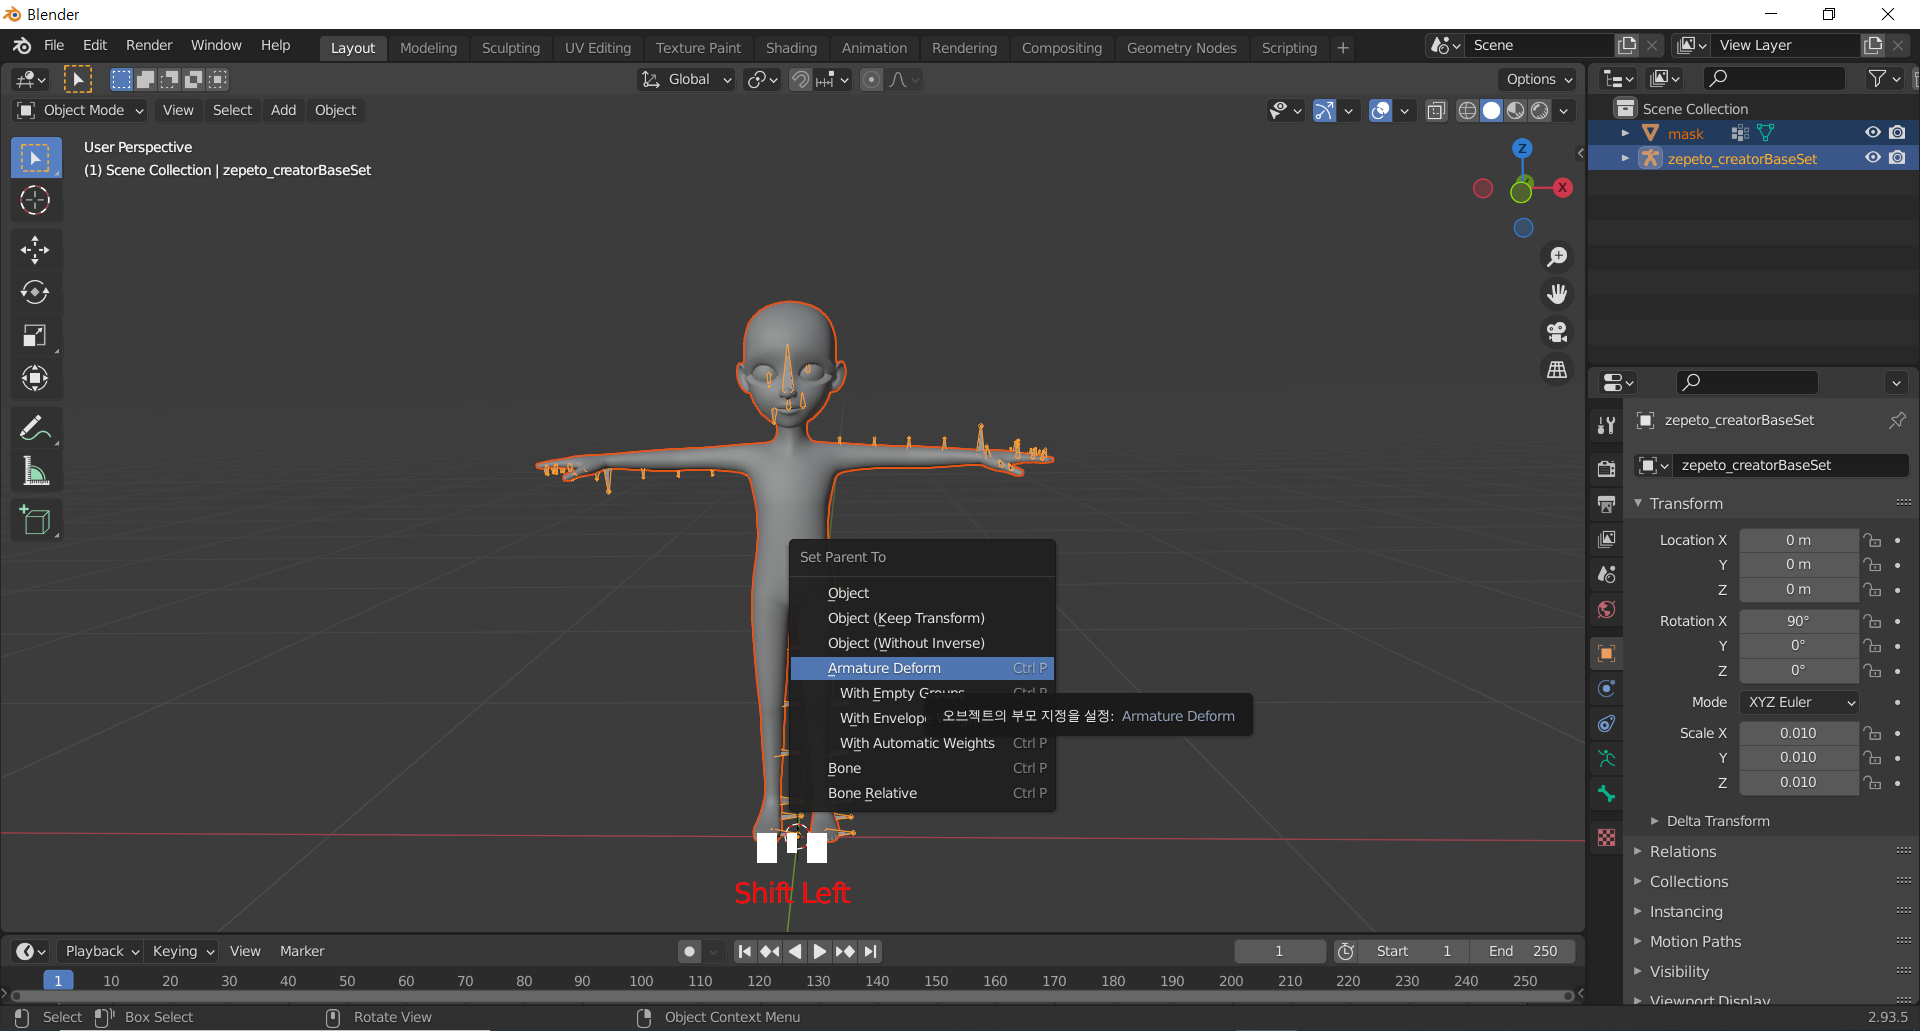Expand zepeto_creatorBaseSet in outliner
1920x1031 pixels.
pyautogui.click(x=1625, y=158)
